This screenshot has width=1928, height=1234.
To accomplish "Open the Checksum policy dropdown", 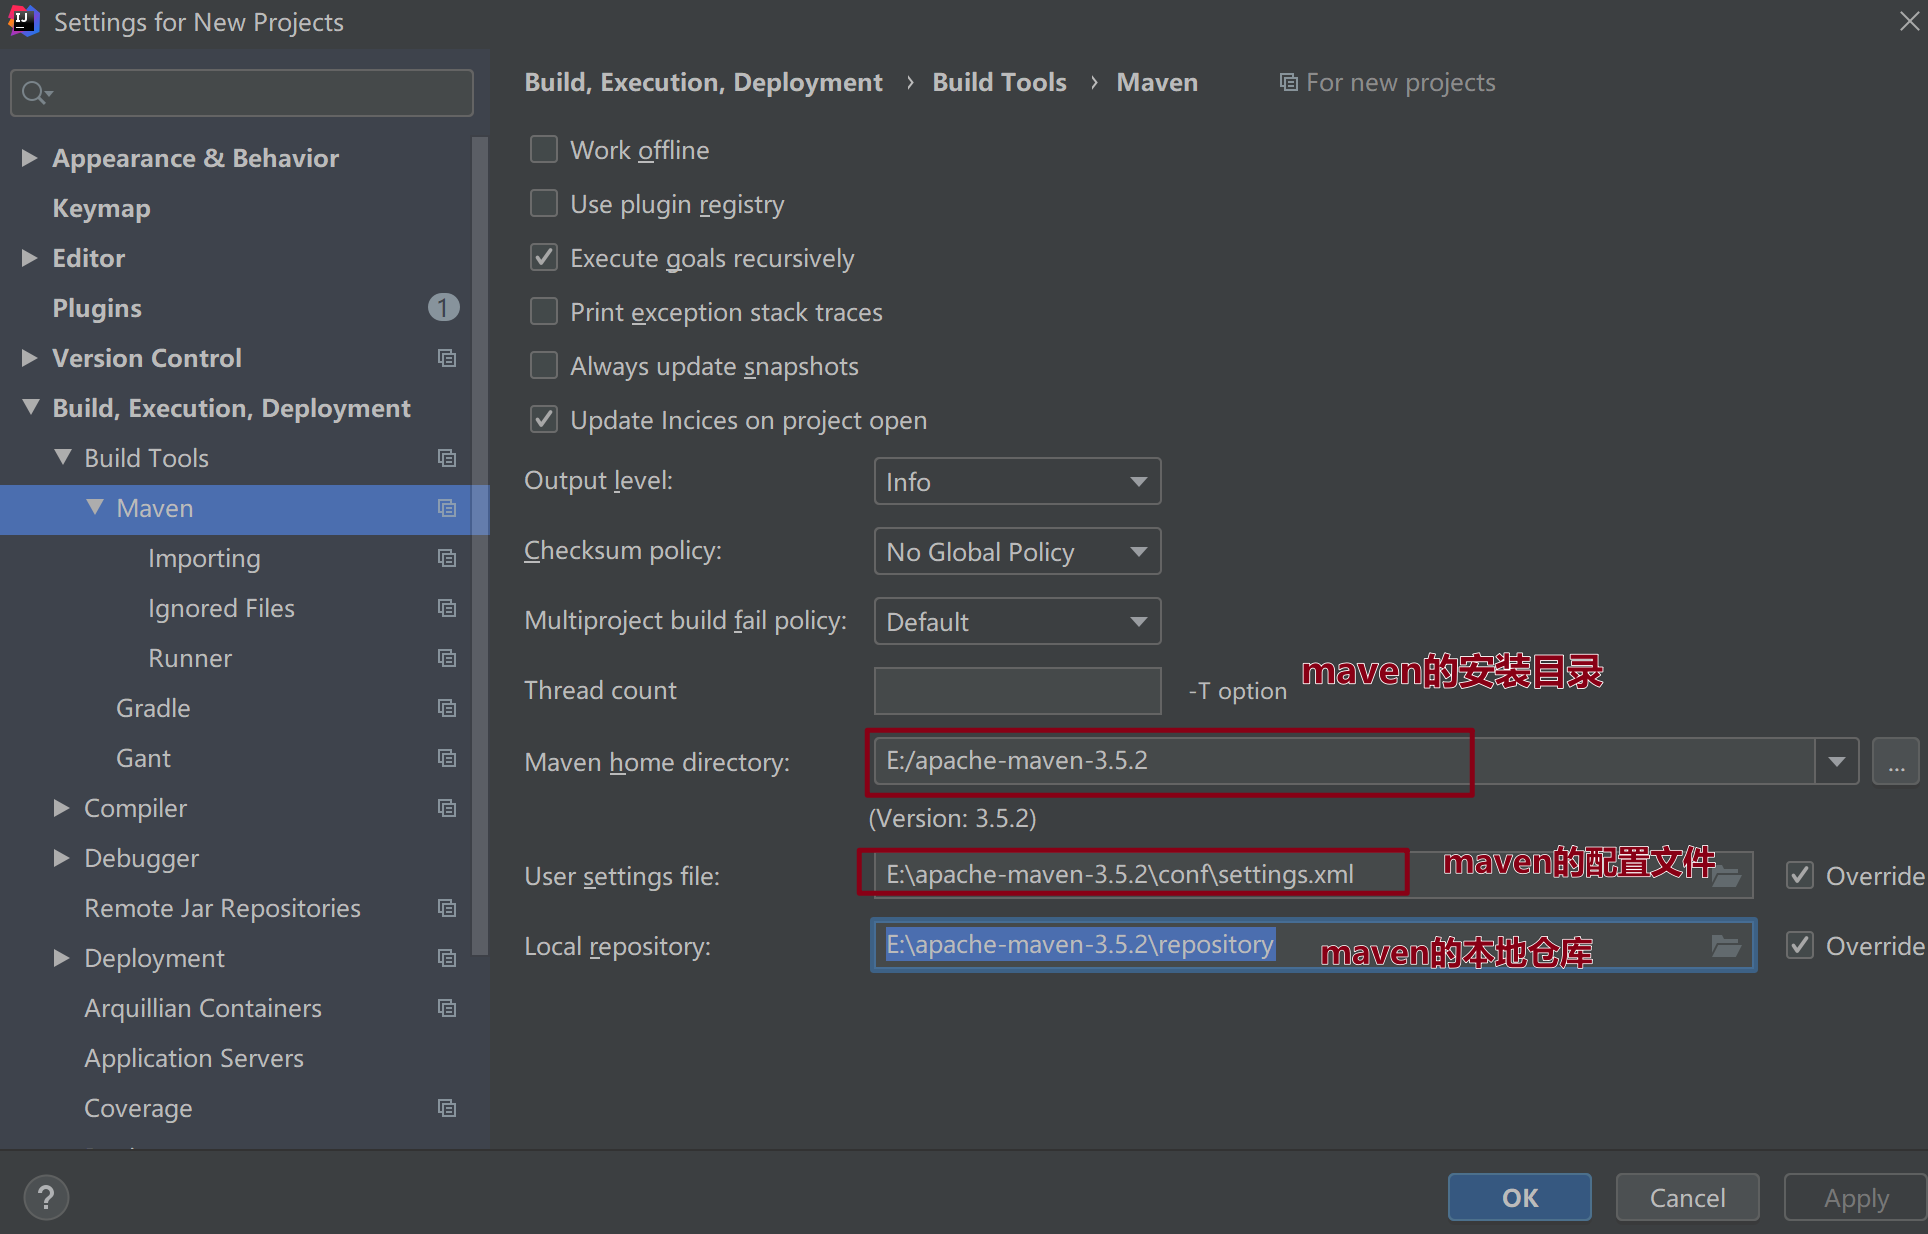I will pos(1017,552).
